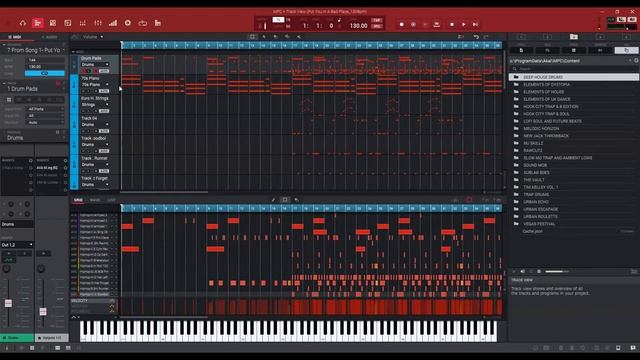
Task: Open VEGAS FESTIVAL folder
Action: [x=573, y=224]
